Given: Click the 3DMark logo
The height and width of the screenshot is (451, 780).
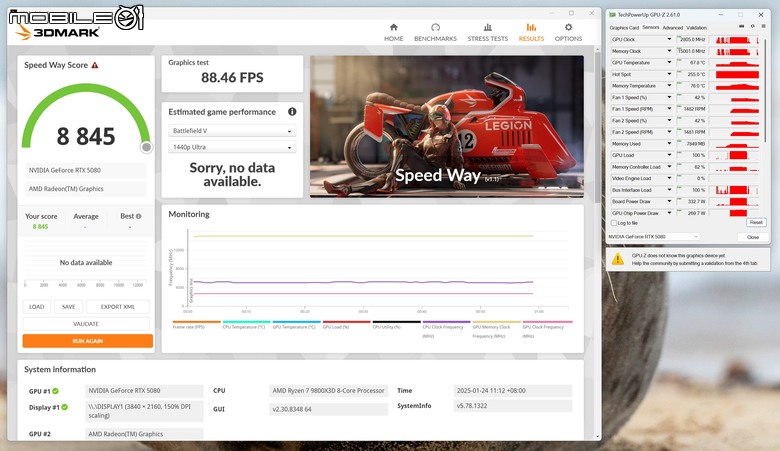Looking at the screenshot, I should click(x=58, y=32).
